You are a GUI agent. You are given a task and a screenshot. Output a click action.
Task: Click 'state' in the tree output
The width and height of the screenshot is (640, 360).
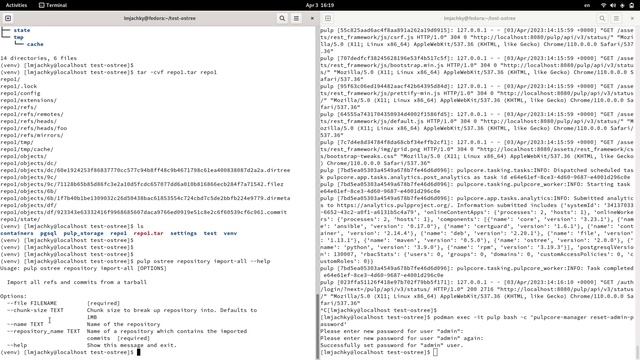22,30
